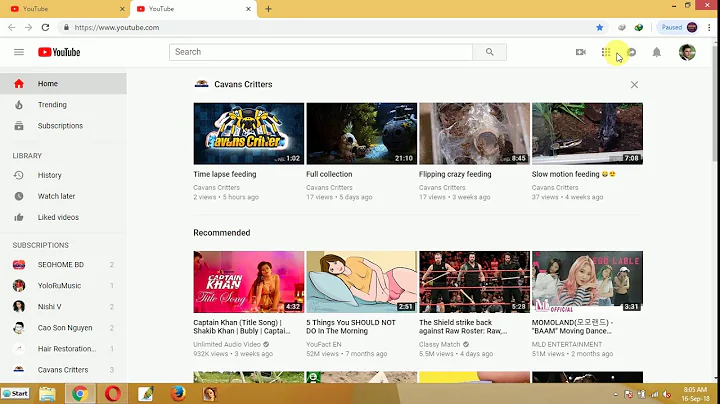
Task: Open Opera from taskbar
Action: 112,393
